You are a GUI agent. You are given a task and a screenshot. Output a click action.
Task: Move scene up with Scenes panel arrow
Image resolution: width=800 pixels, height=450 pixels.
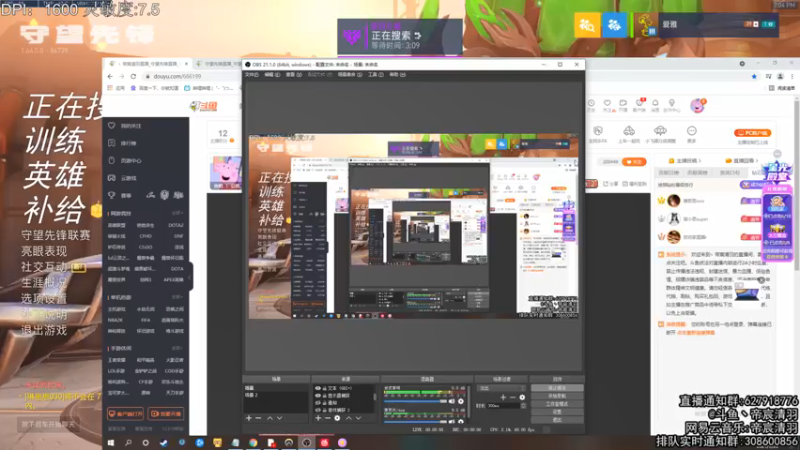coord(270,418)
